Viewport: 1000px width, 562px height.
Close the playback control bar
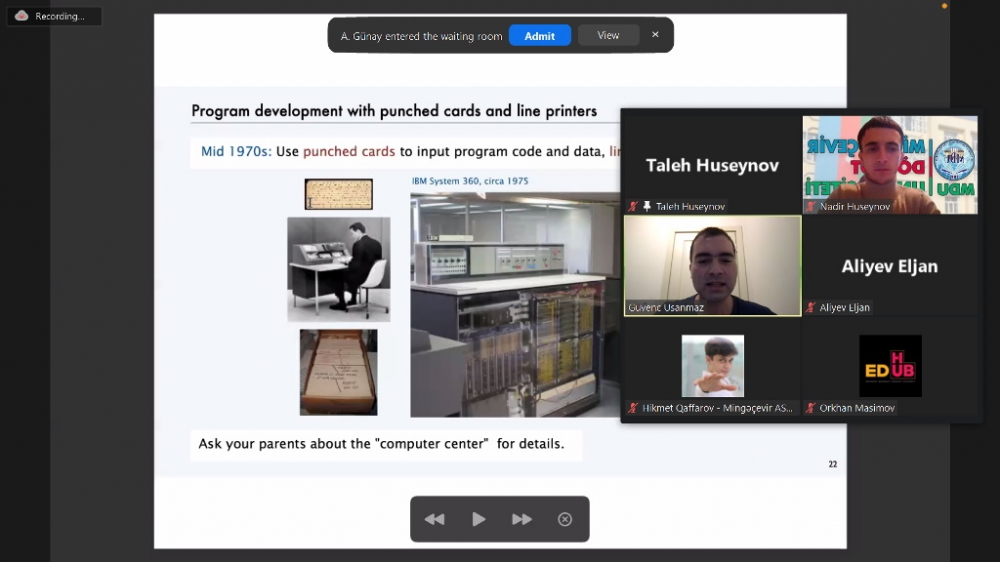(565, 519)
